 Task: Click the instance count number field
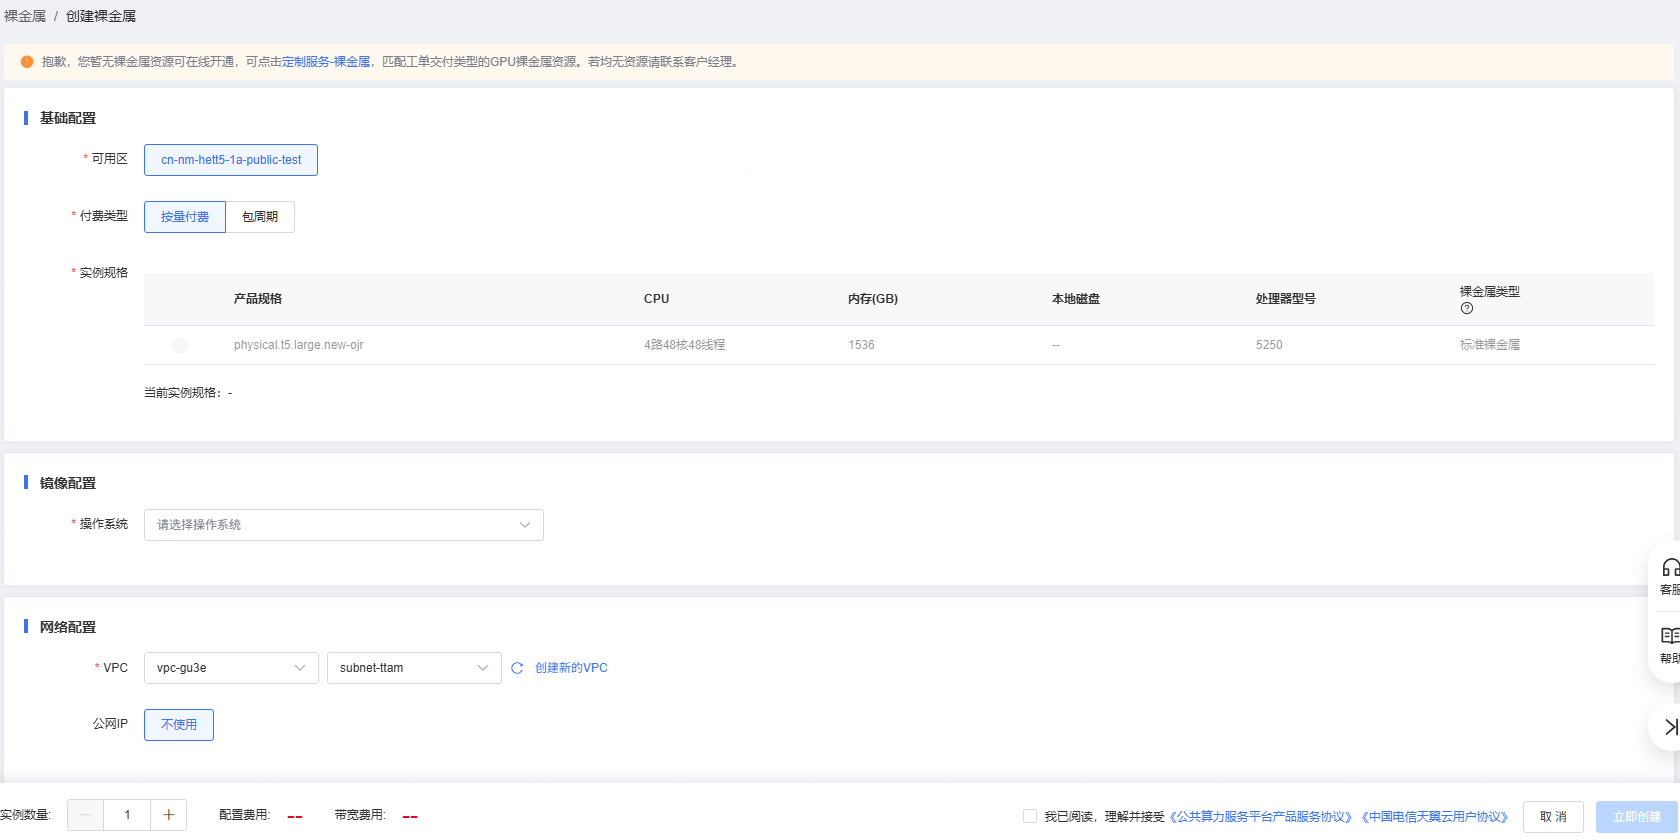127,815
